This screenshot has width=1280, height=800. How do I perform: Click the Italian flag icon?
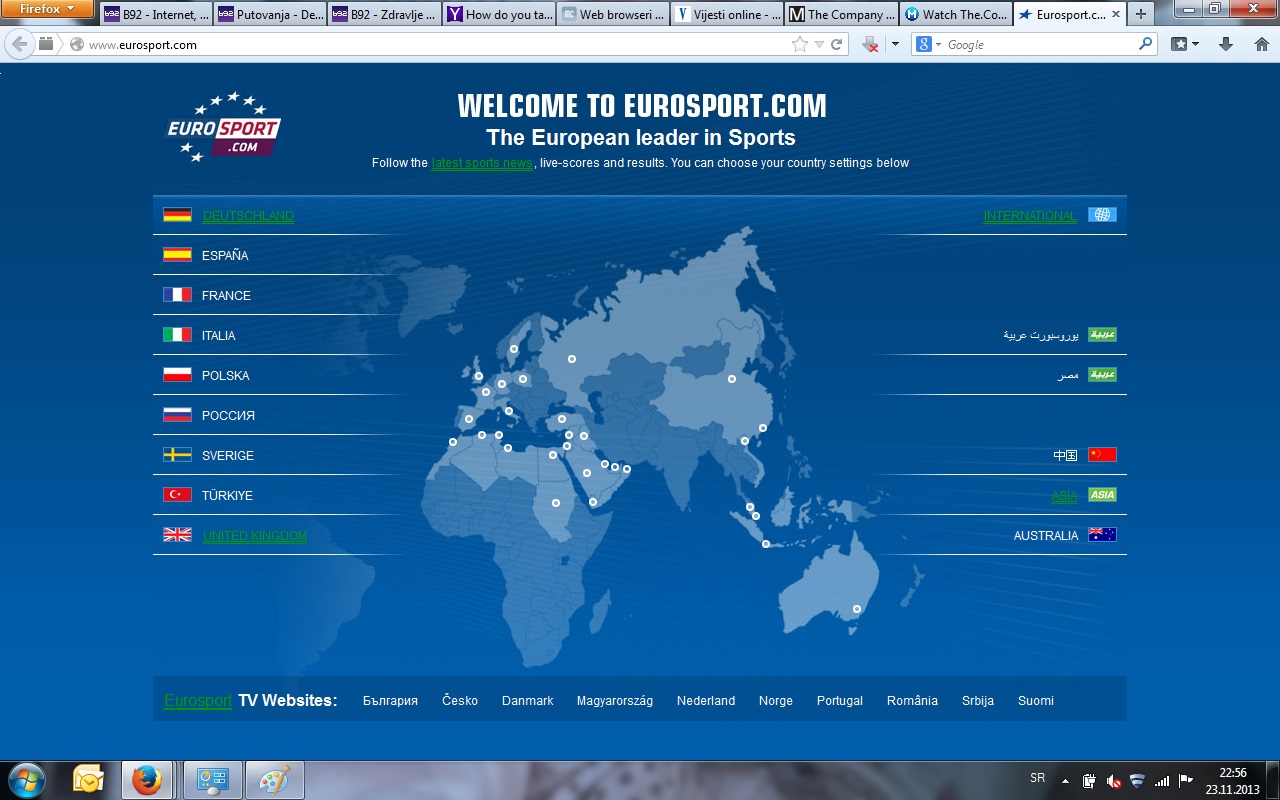pyautogui.click(x=177, y=335)
